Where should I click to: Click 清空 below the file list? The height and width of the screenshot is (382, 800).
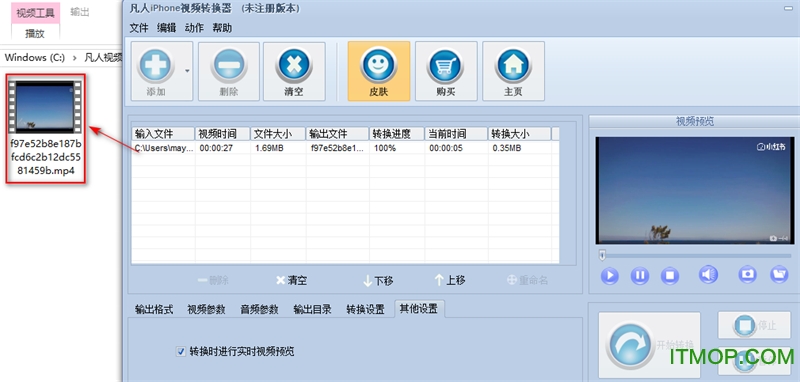click(291, 281)
